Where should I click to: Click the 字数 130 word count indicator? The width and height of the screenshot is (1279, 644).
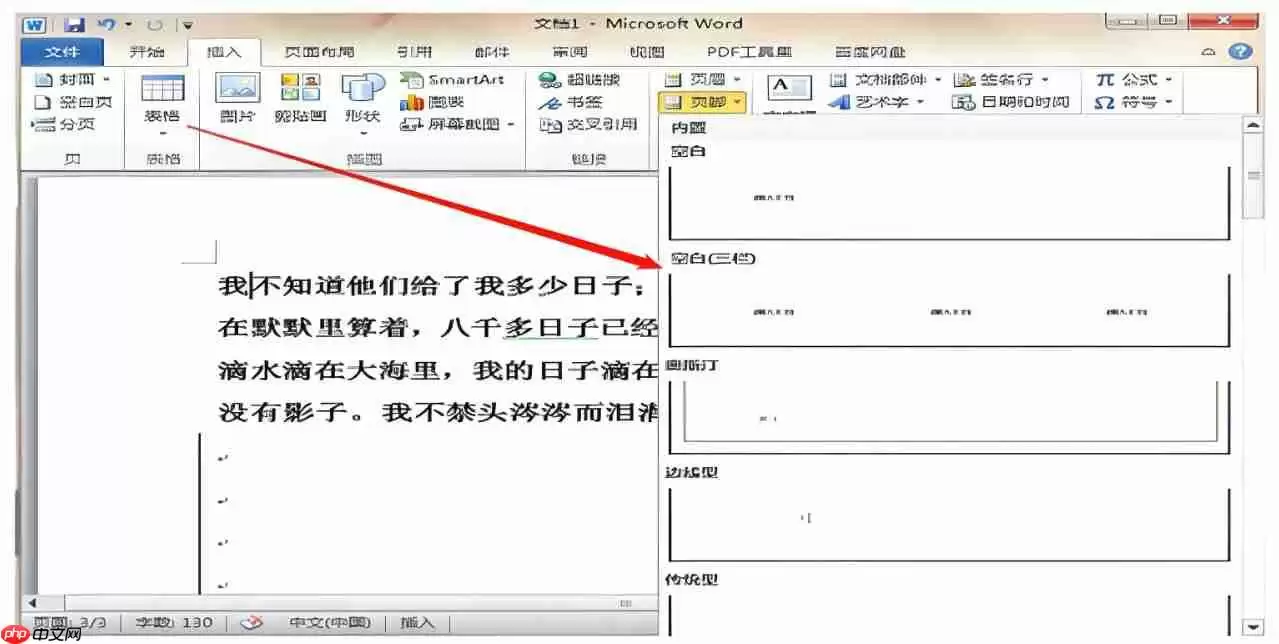pos(175,621)
